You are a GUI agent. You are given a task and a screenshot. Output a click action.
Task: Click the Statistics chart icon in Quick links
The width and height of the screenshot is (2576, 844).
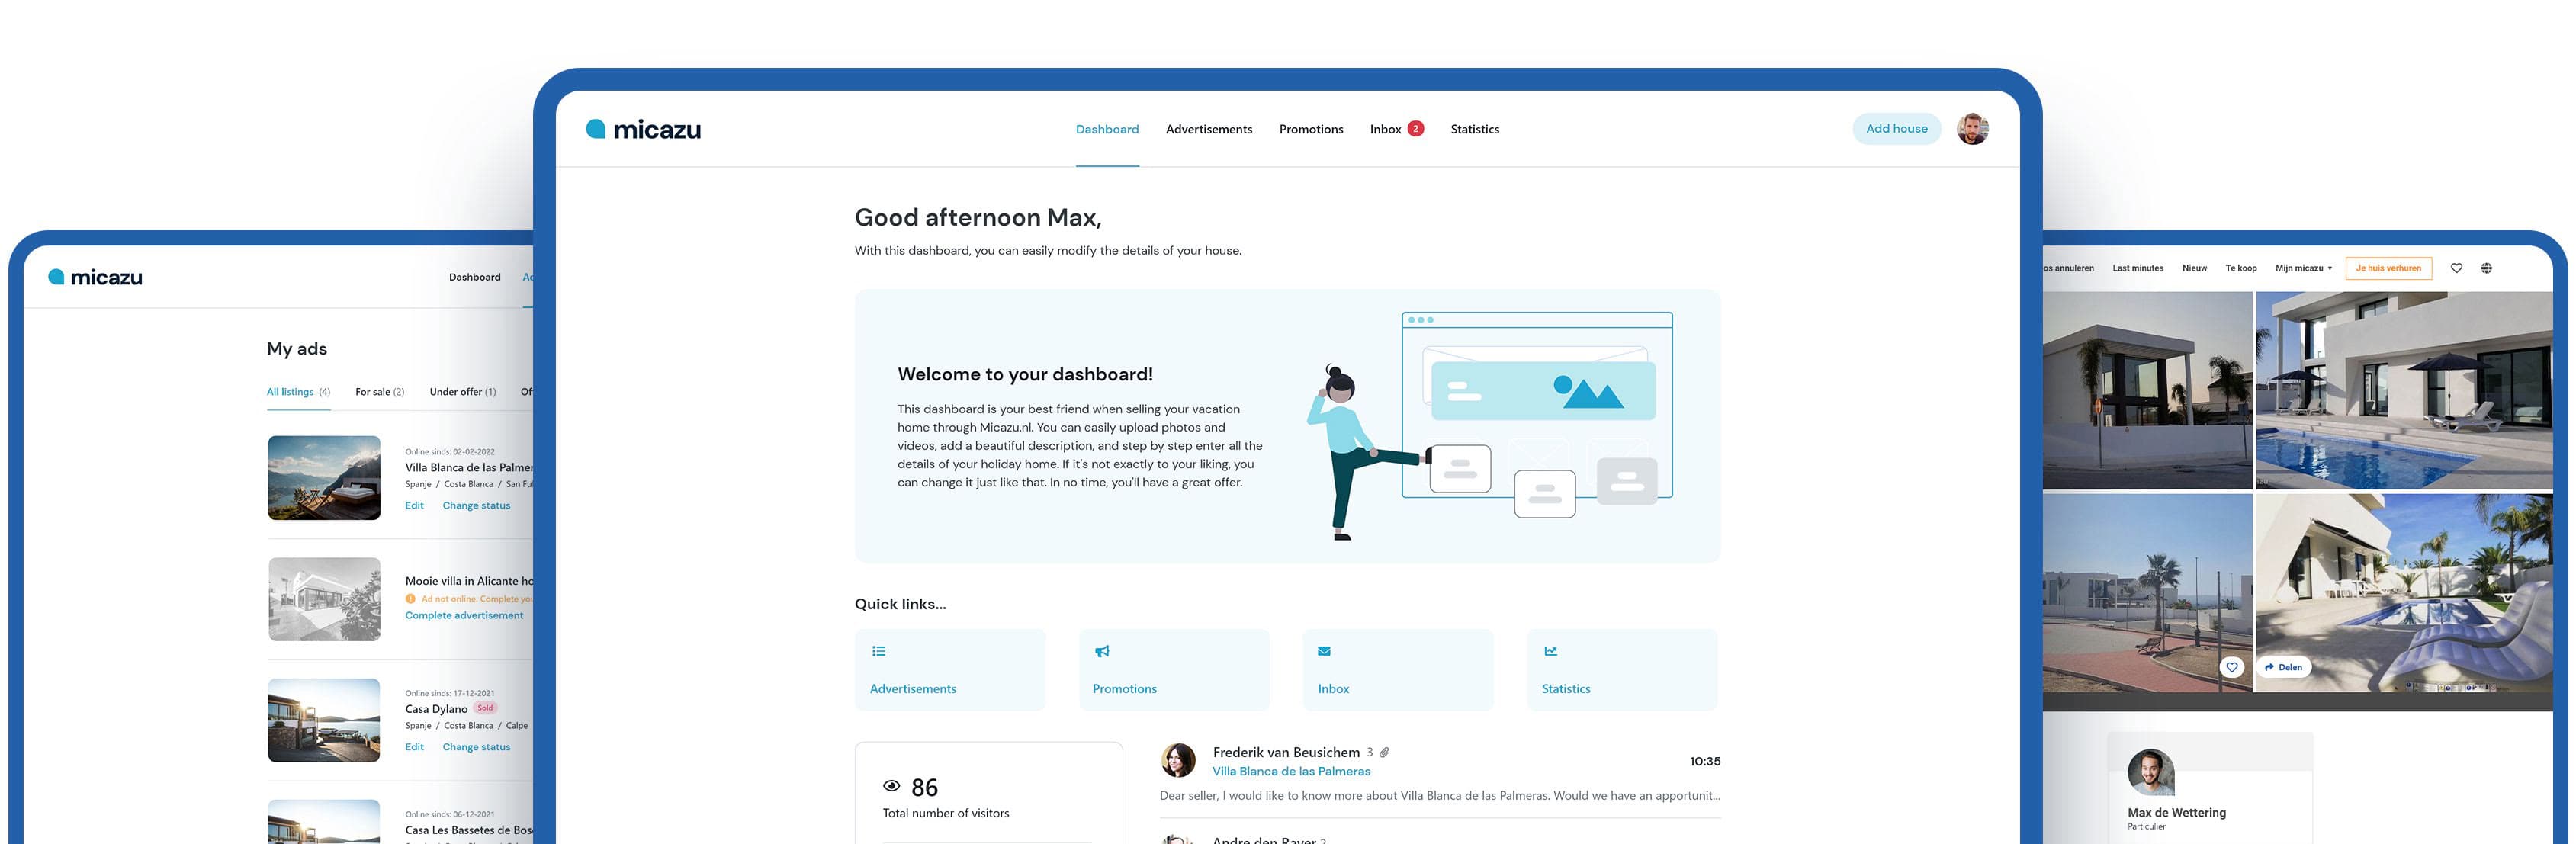click(1550, 651)
